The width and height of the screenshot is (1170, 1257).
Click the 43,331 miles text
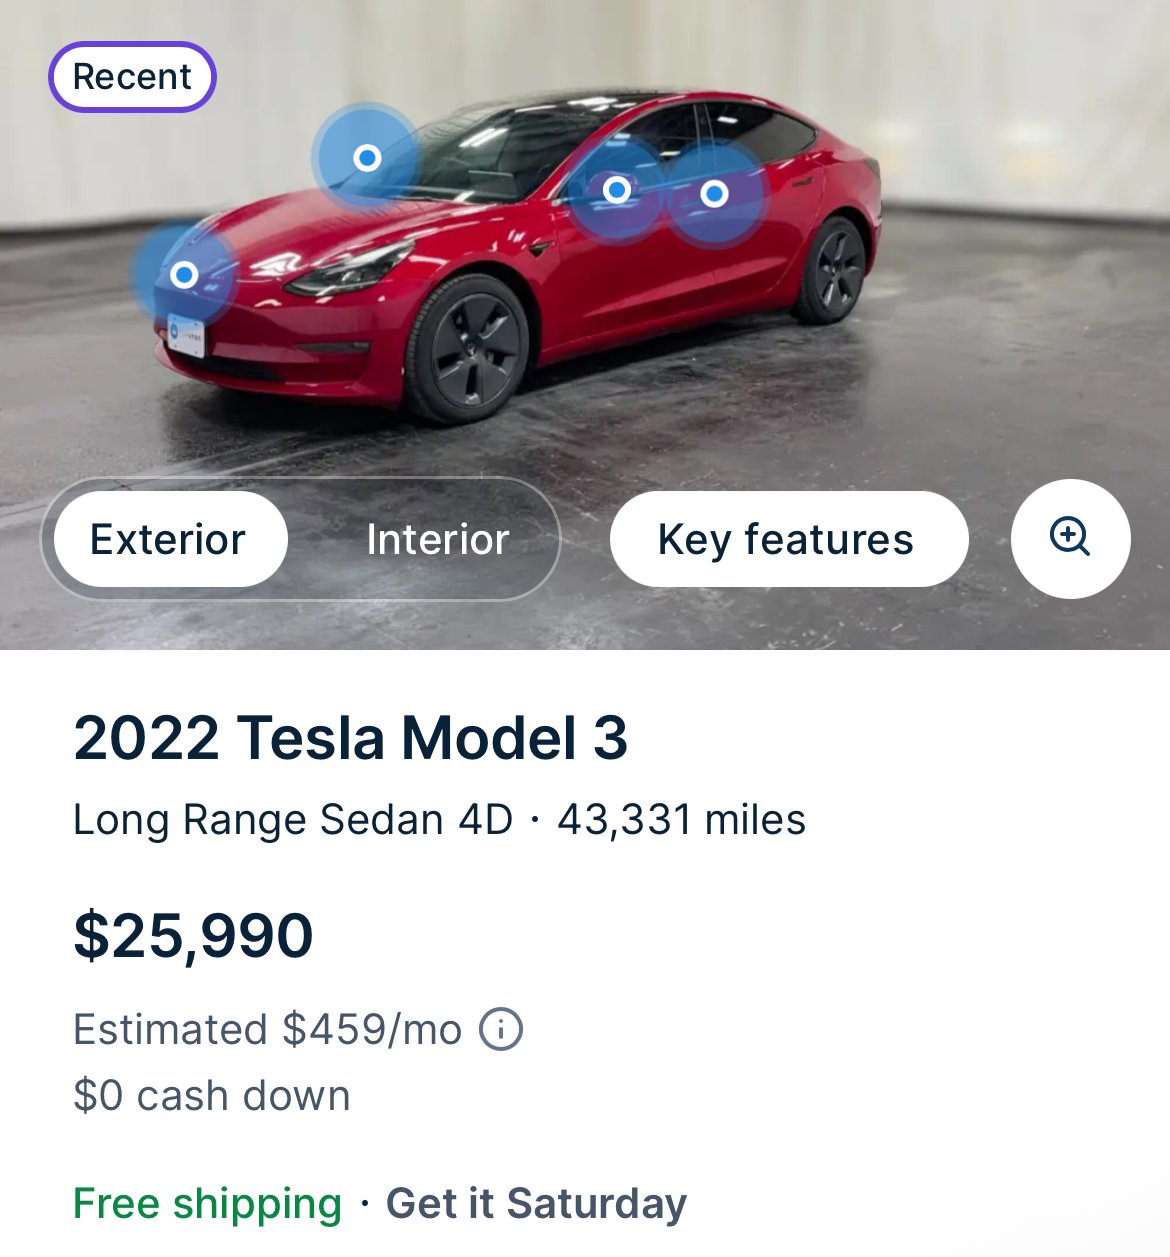(x=681, y=820)
